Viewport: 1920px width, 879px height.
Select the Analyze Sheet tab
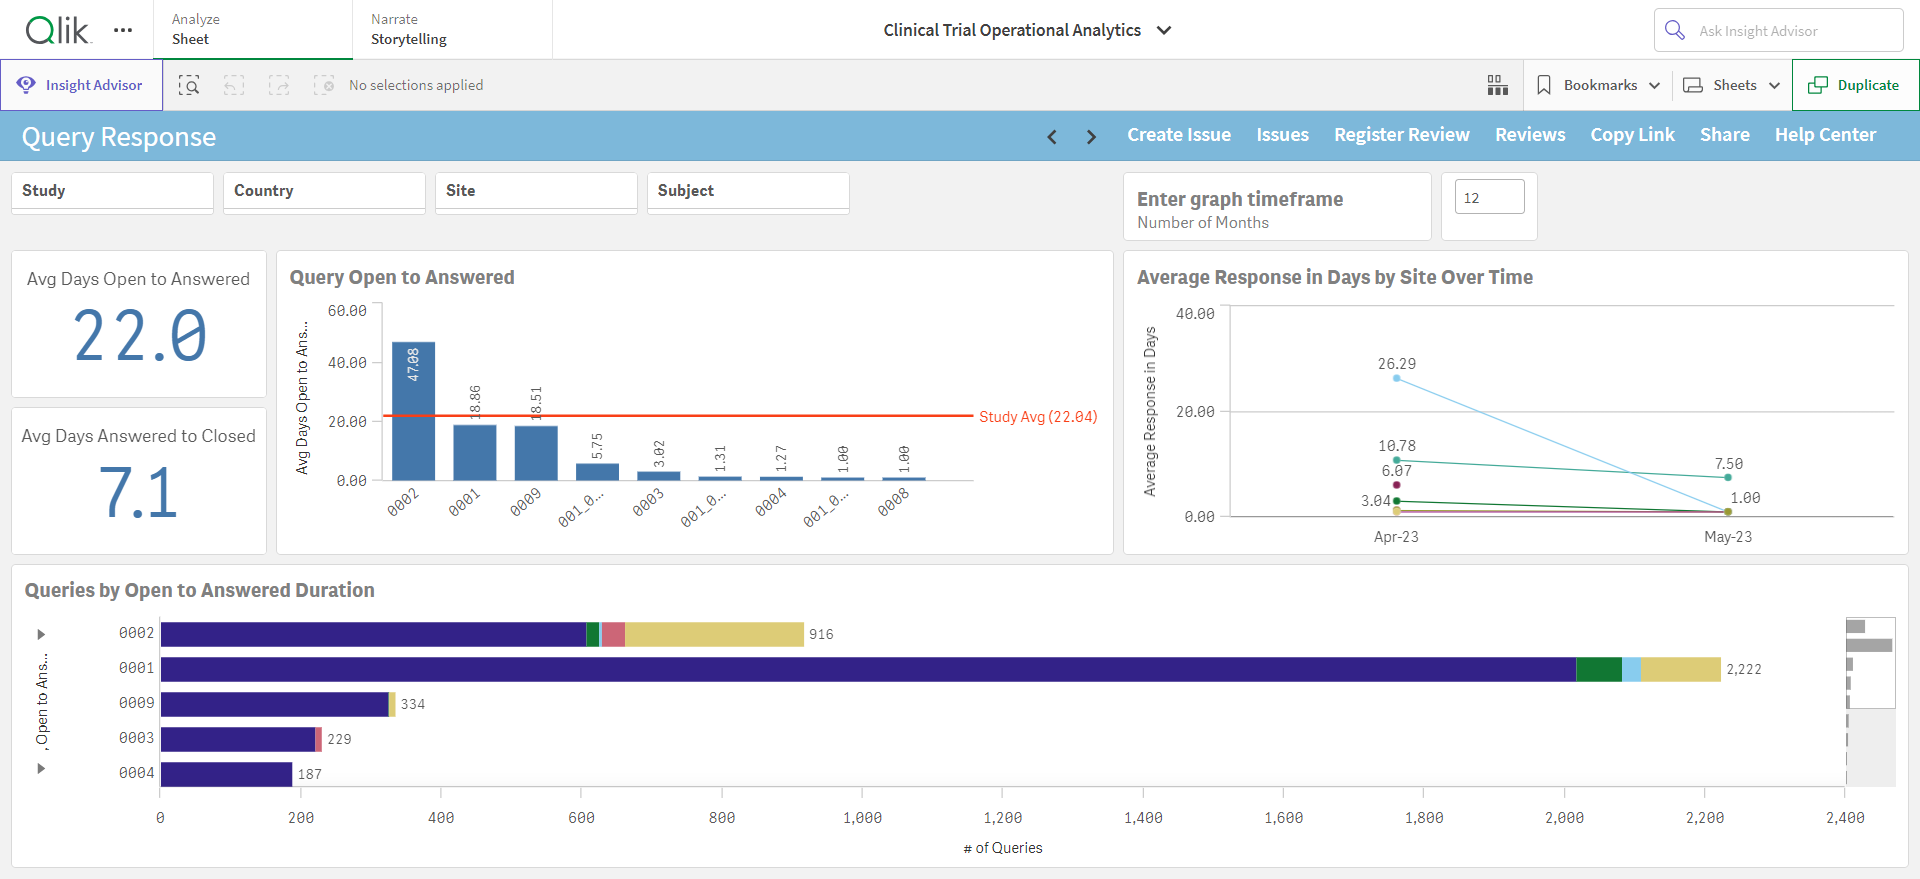pyautogui.click(x=253, y=29)
